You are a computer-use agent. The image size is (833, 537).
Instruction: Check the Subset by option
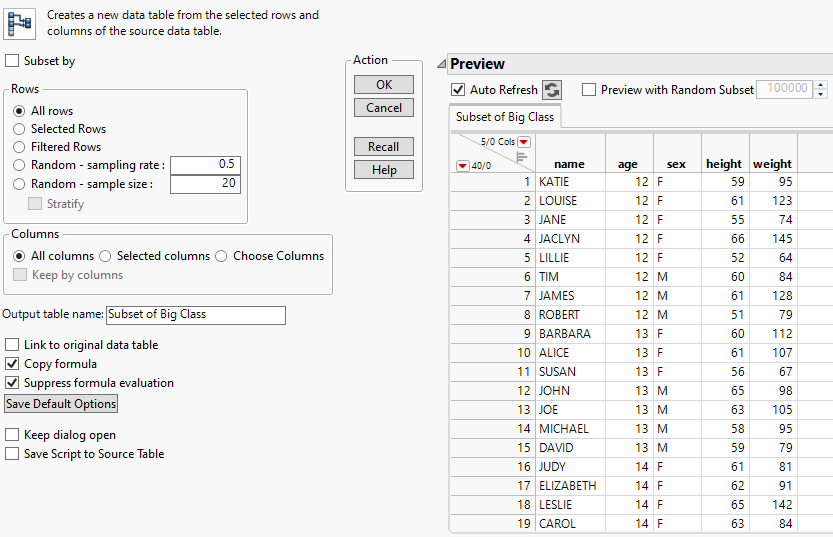(x=12, y=61)
